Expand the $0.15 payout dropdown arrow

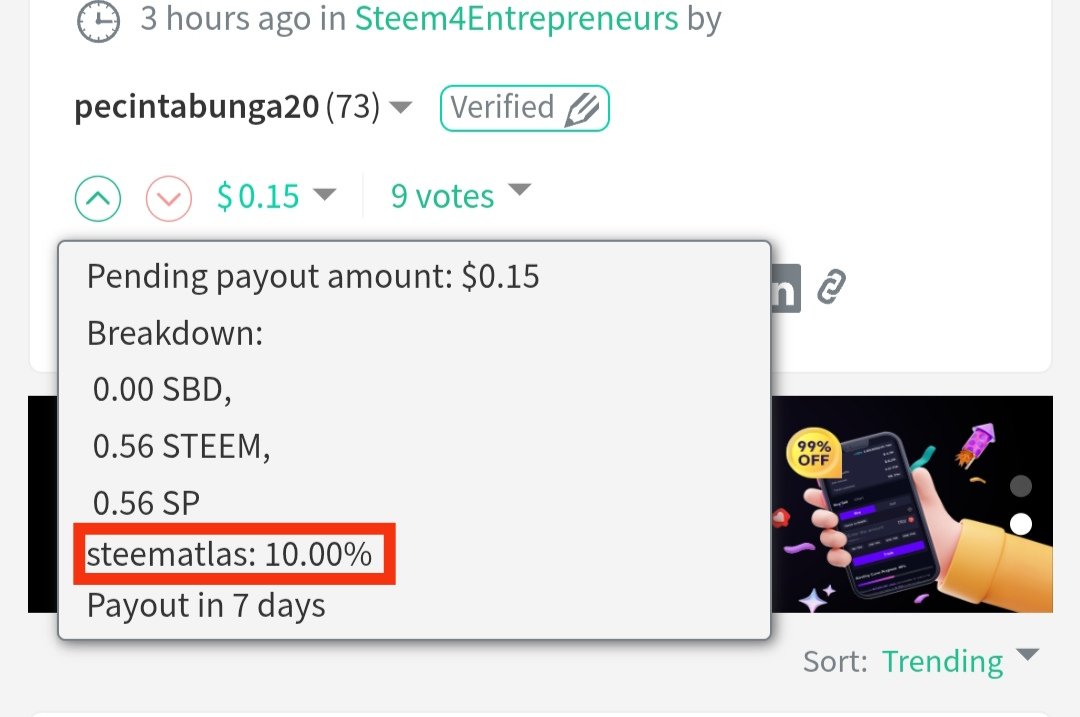pyautogui.click(x=324, y=195)
